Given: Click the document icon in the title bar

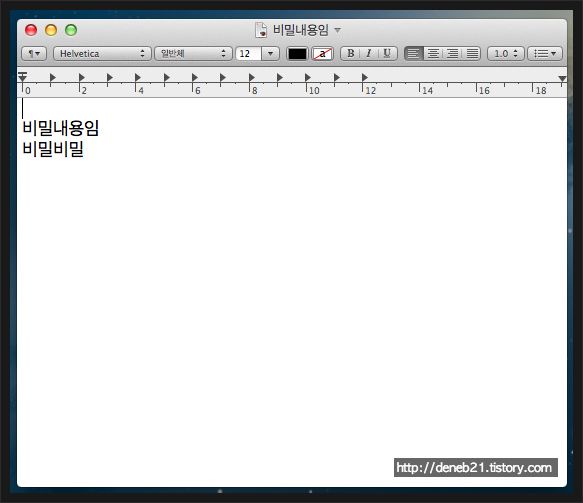Looking at the screenshot, I should click(x=261, y=30).
